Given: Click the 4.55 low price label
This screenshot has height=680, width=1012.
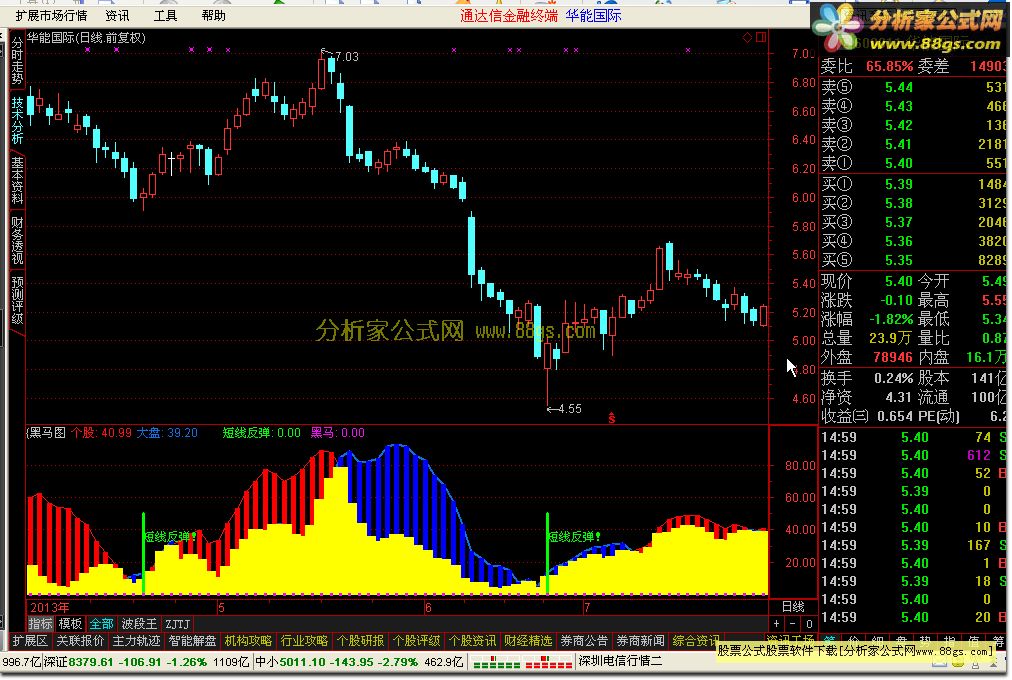Looking at the screenshot, I should pyautogui.click(x=570, y=408).
